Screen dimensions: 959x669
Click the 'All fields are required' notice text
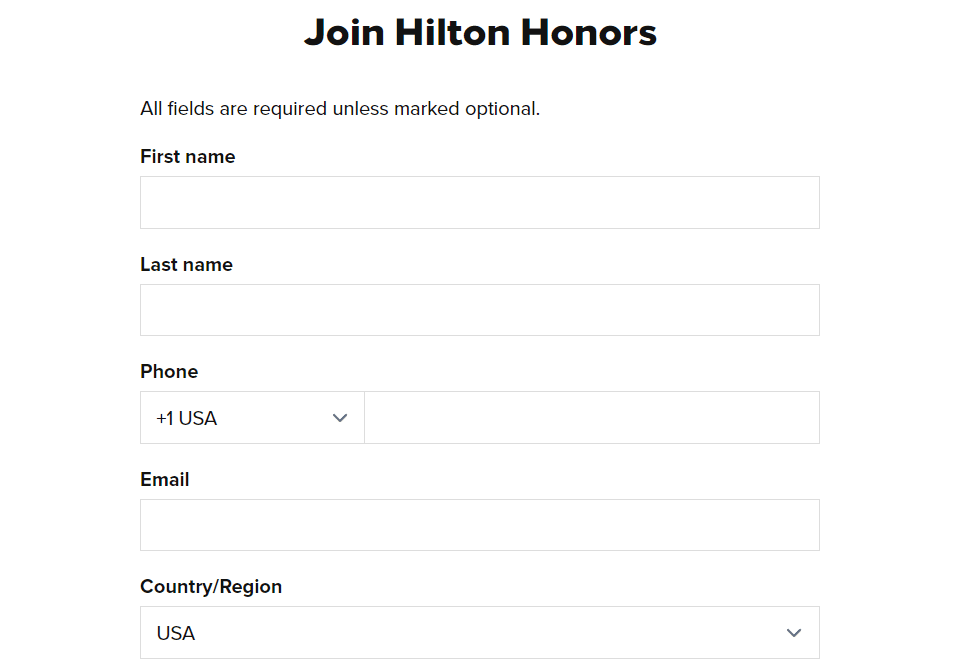click(x=340, y=109)
